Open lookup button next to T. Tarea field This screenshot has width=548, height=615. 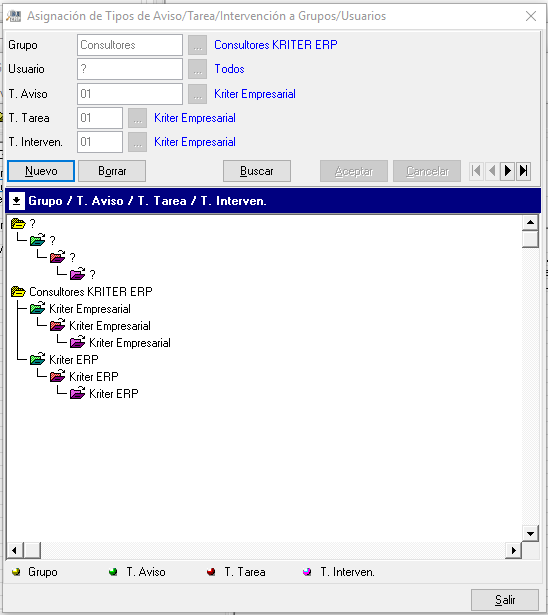coord(137,118)
